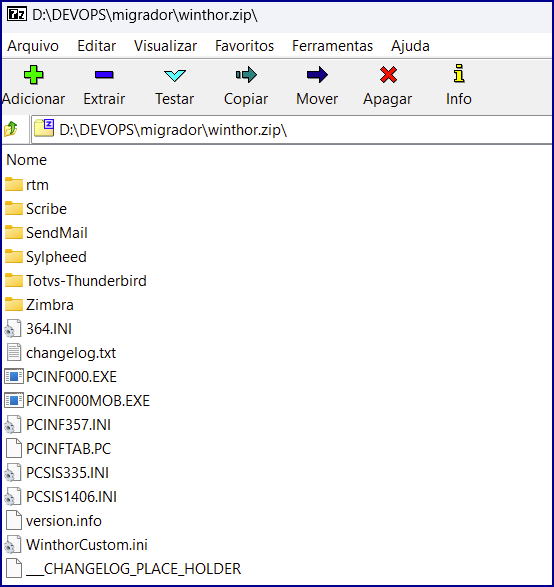Select the PCINF000MOB.EXE file name
This screenshot has height=587, width=554.
click(88, 400)
